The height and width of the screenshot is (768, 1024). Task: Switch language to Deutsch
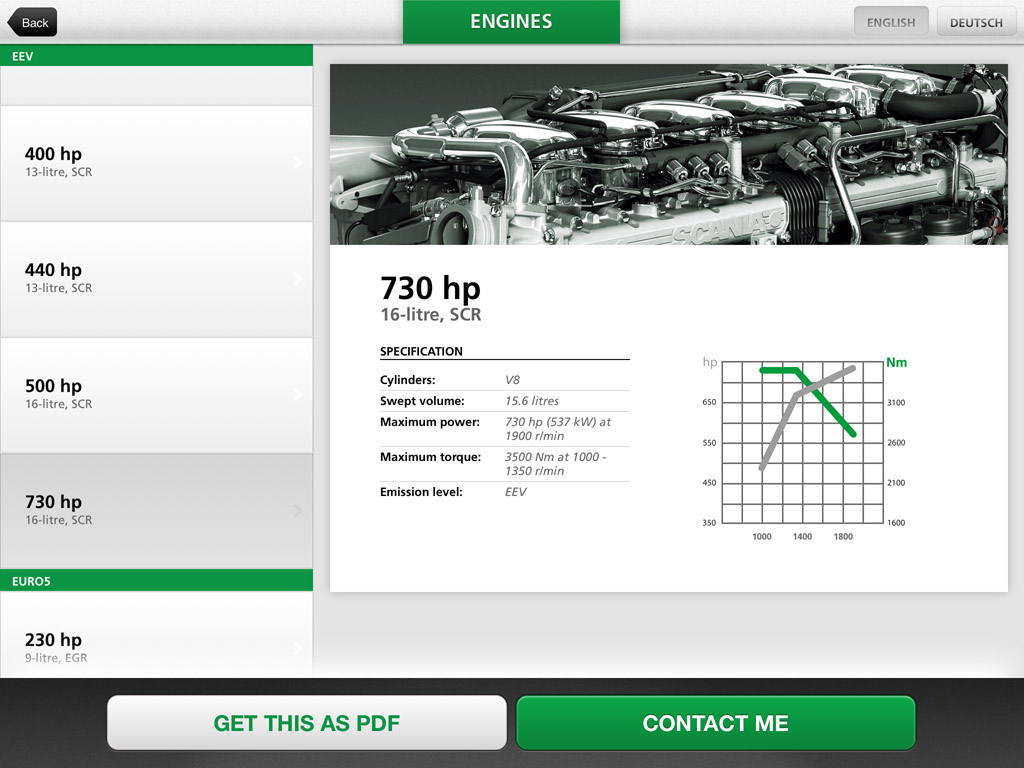click(976, 22)
